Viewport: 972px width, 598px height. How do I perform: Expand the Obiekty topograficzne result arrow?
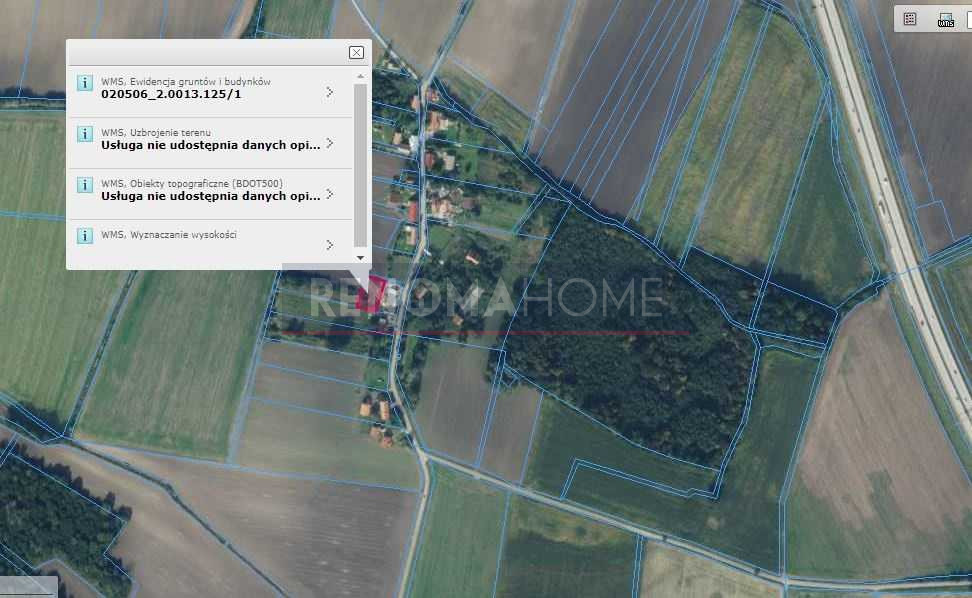click(x=330, y=194)
